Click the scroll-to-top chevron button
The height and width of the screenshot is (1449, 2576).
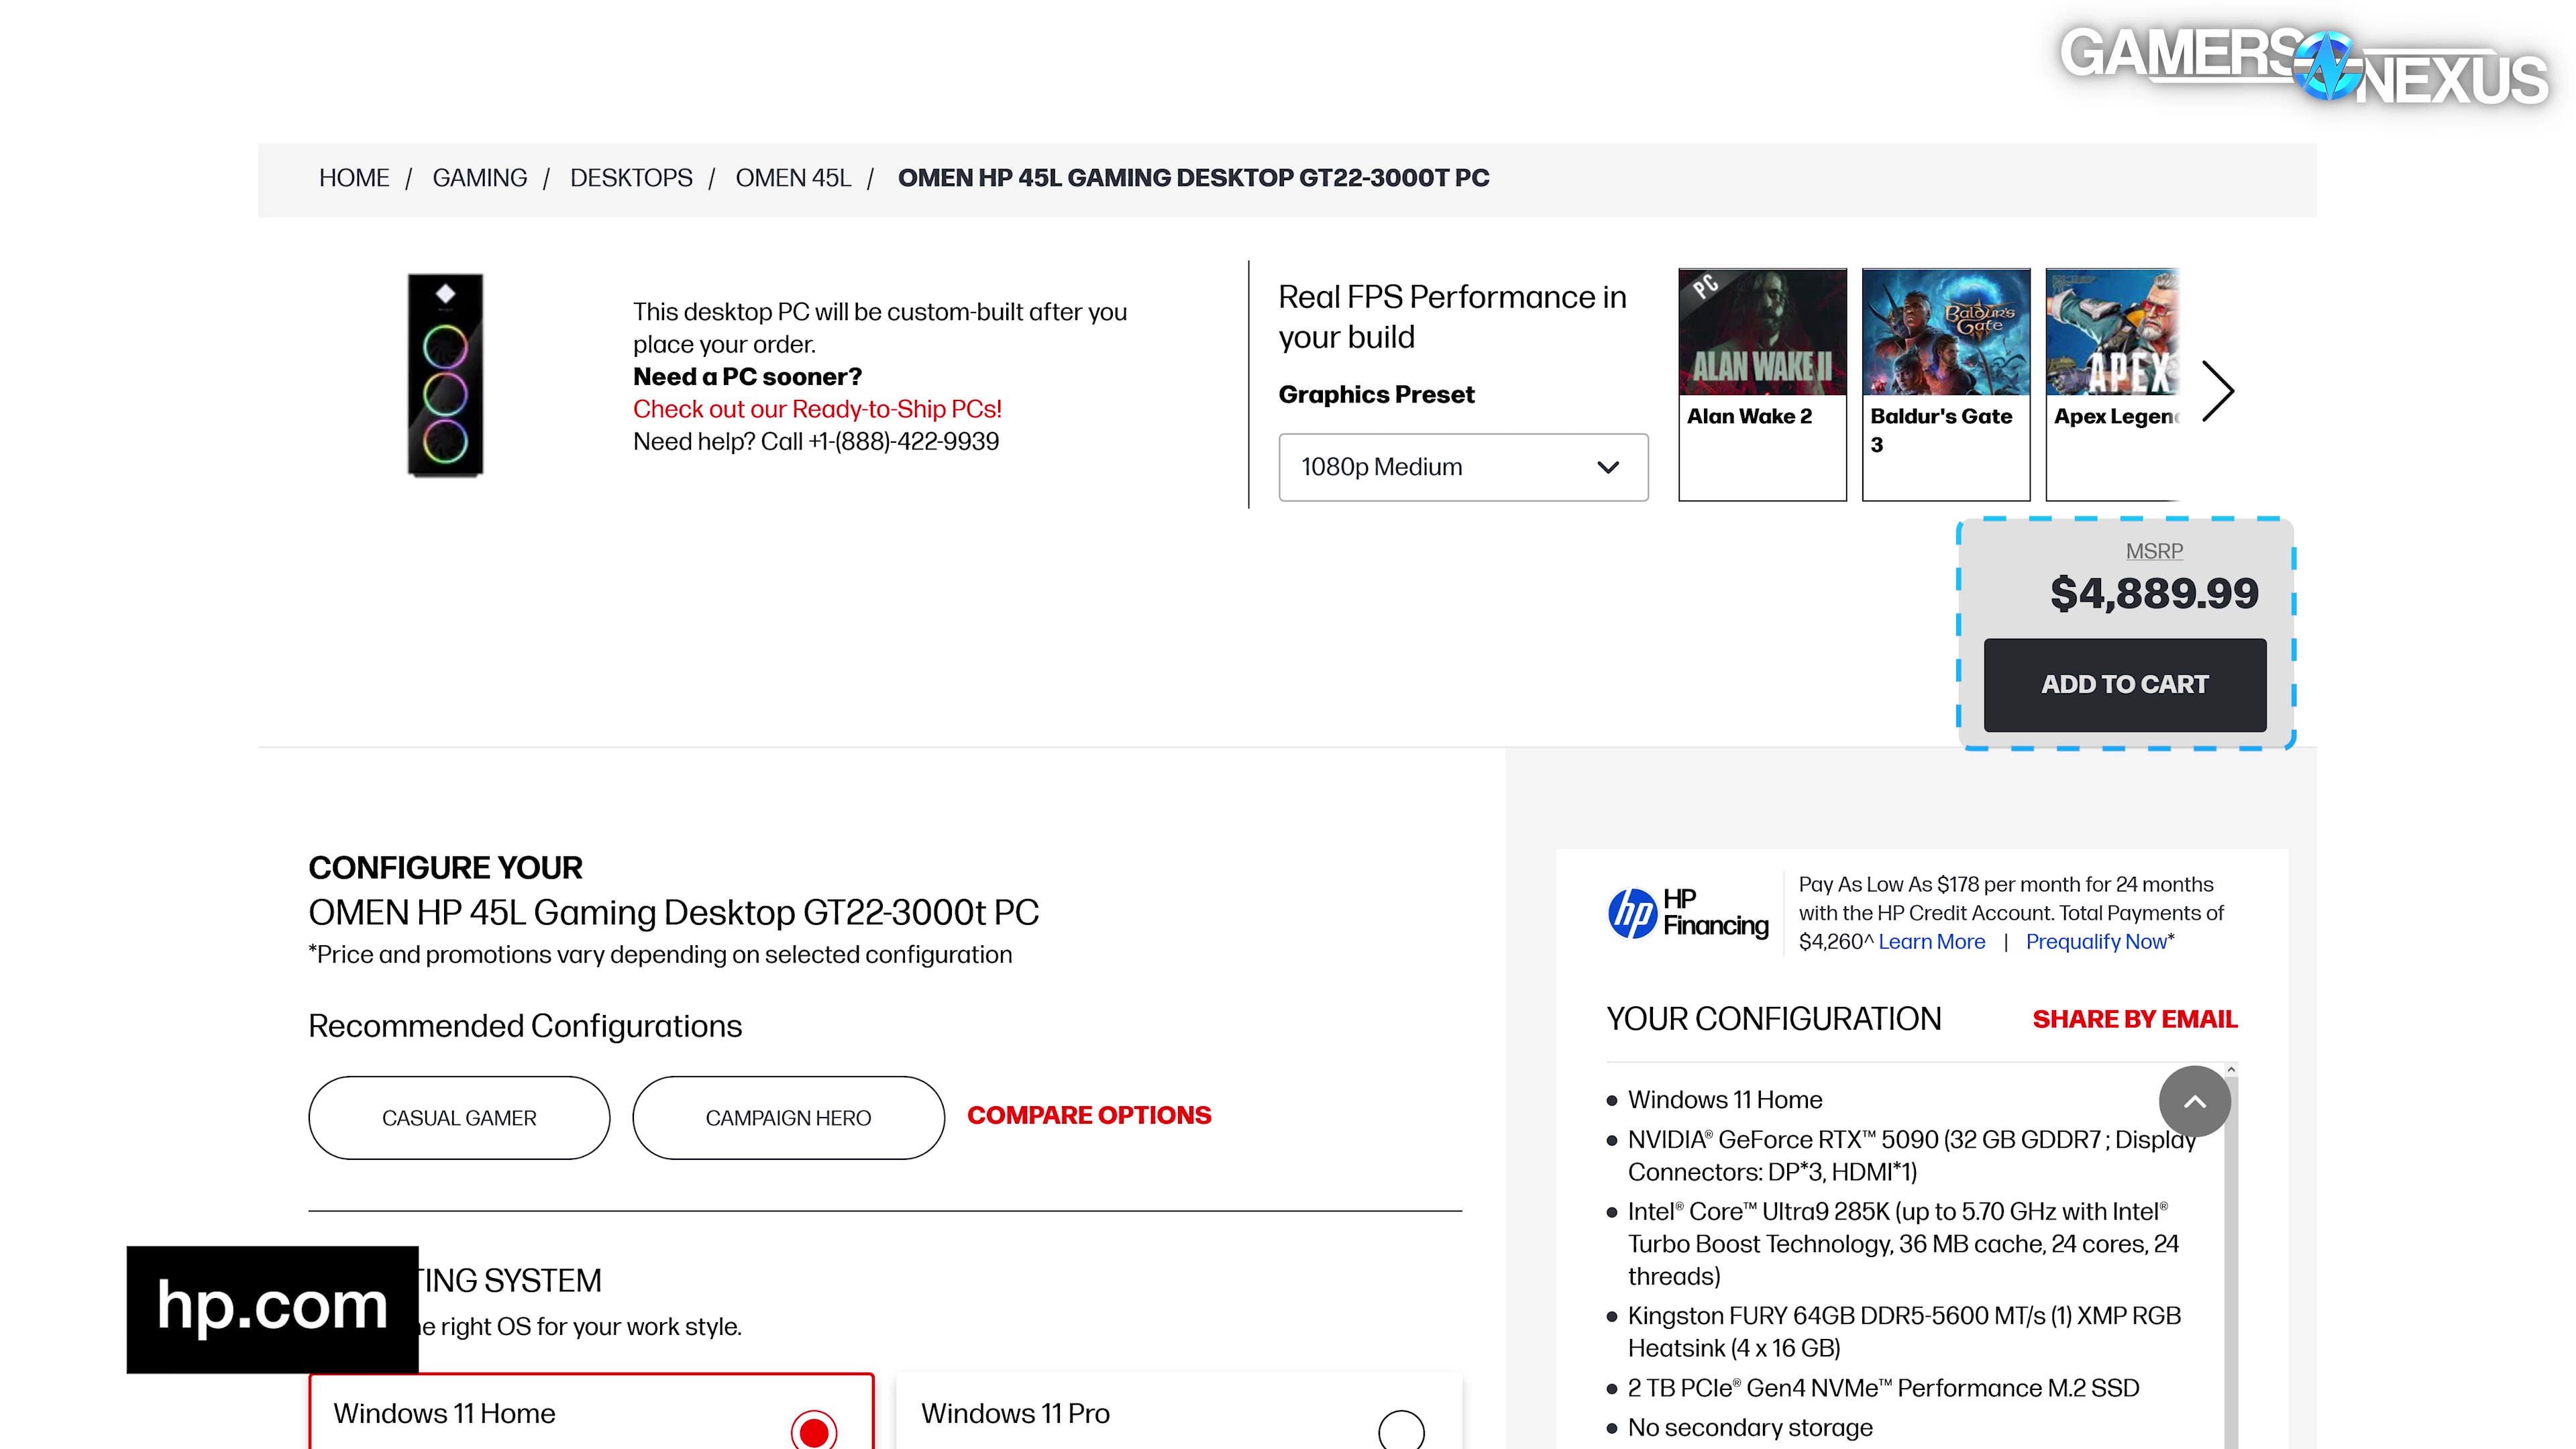(x=2195, y=1102)
